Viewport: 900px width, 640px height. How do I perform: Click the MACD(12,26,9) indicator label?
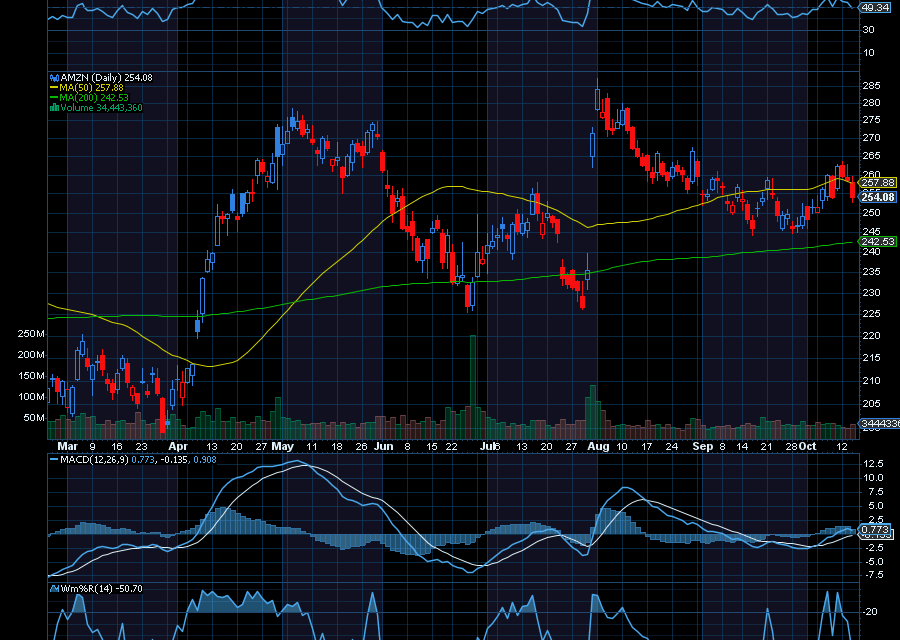coord(95,460)
